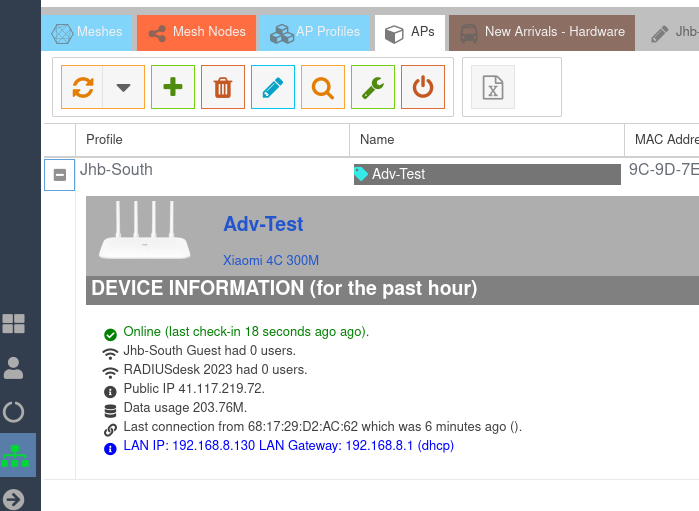
Task: Click the orange reload icon
Action: coord(83,88)
